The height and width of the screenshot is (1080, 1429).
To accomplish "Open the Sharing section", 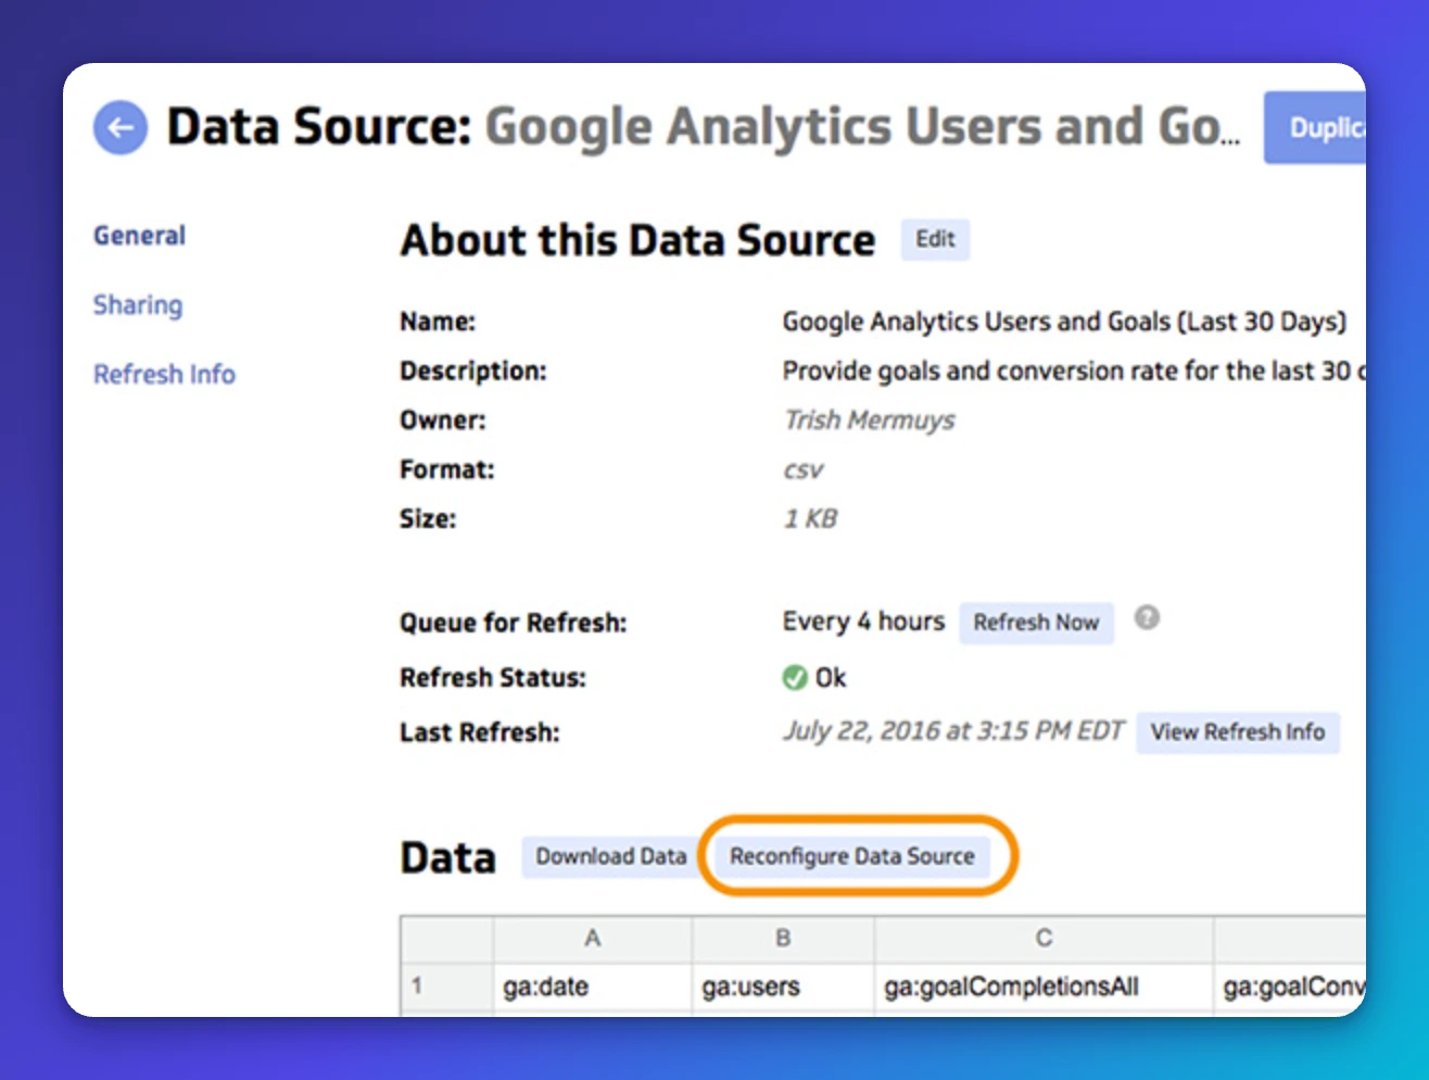I will 138,305.
